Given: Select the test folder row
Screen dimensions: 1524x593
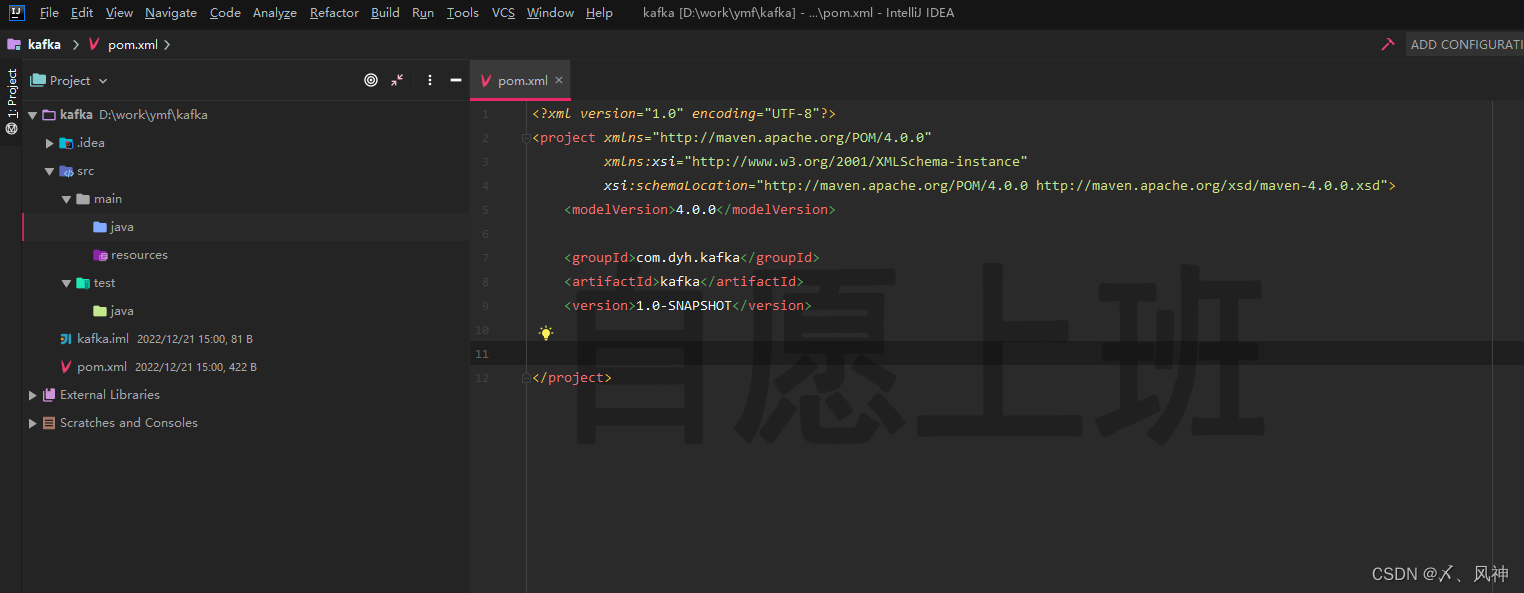Looking at the screenshot, I should tap(246, 283).
